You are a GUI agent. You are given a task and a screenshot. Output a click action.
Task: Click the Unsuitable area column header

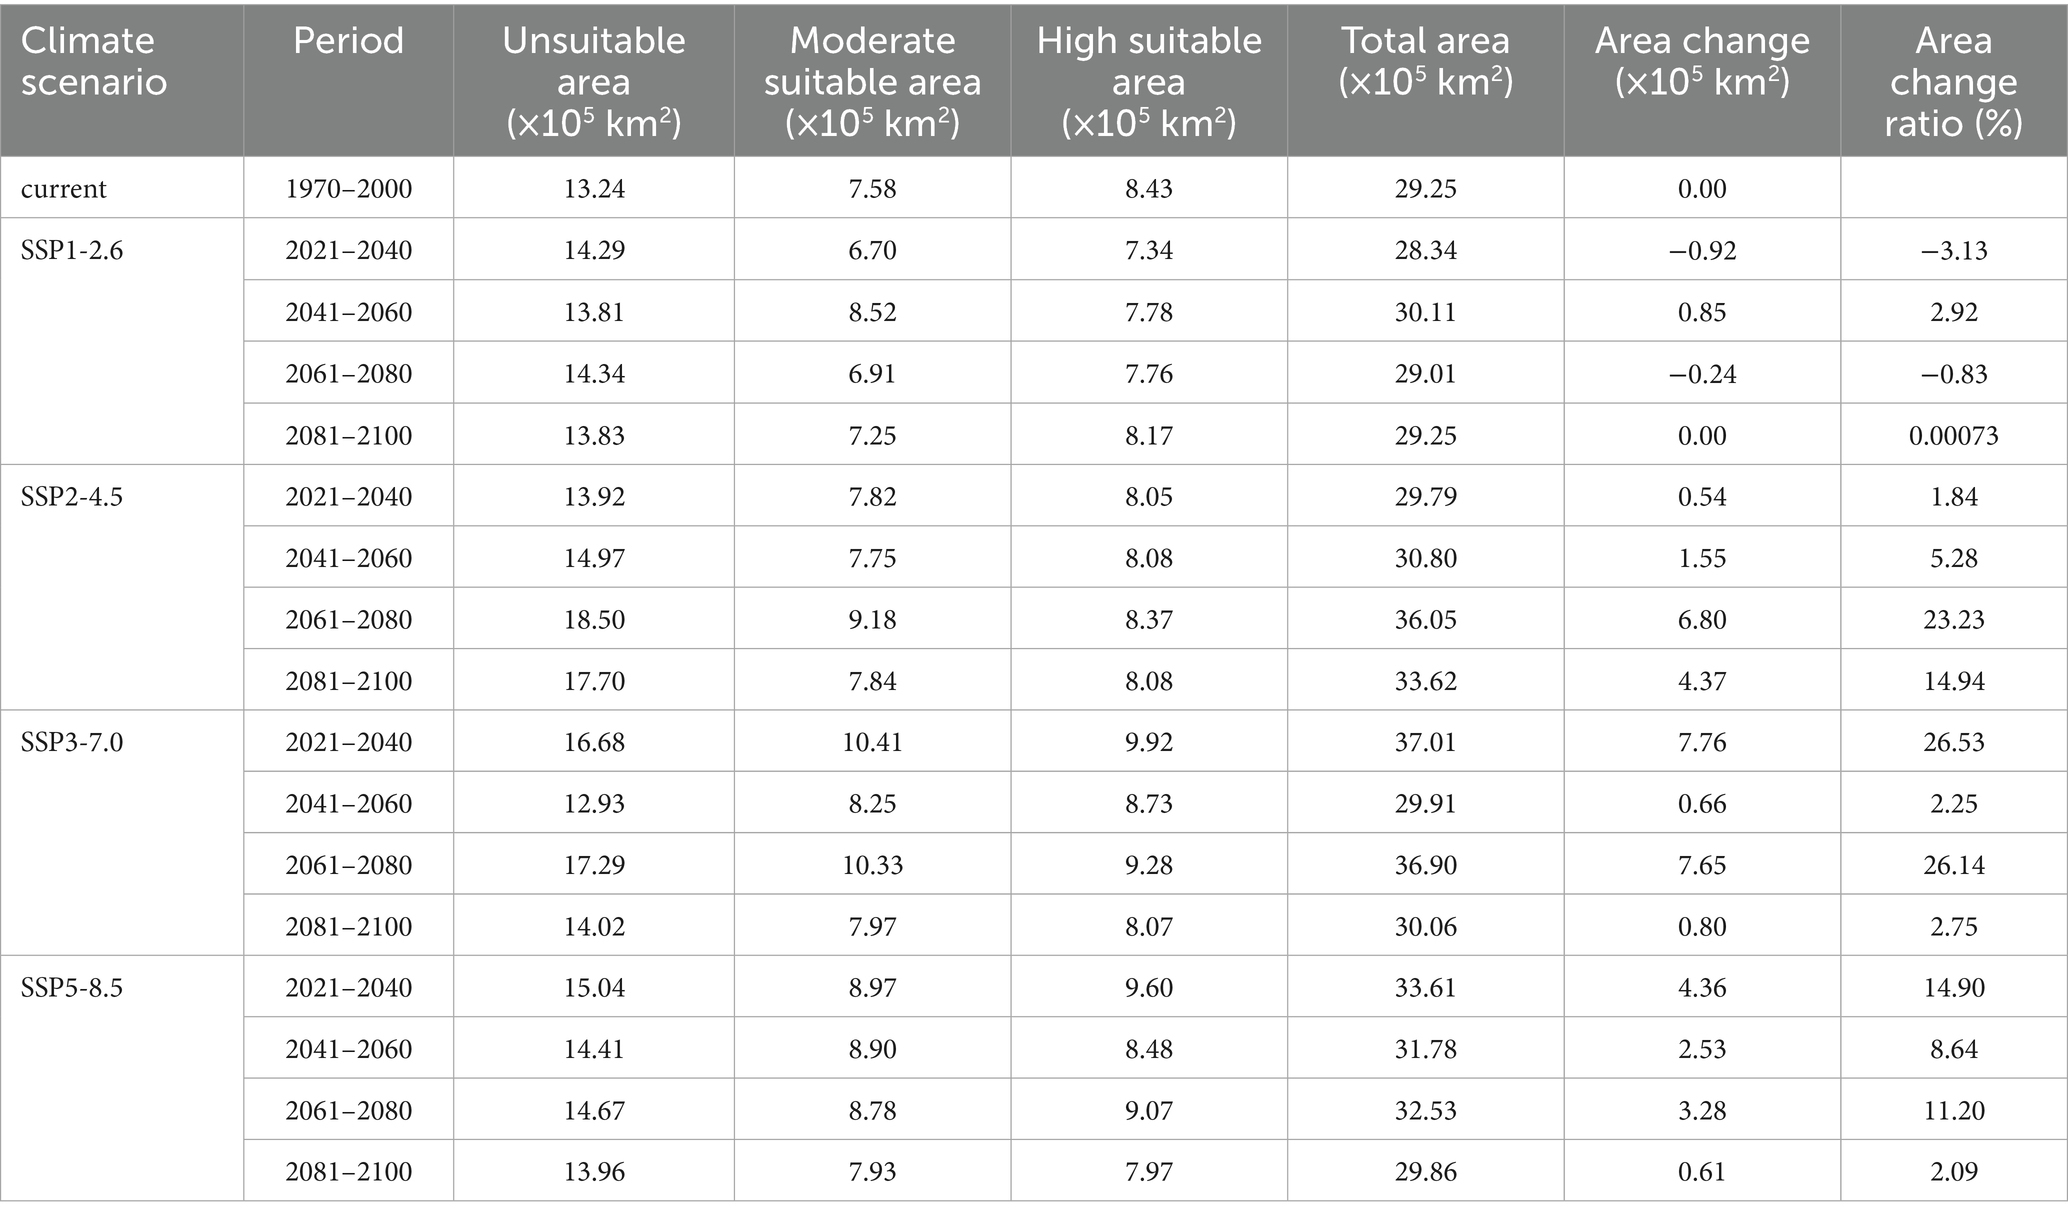(x=594, y=82)
